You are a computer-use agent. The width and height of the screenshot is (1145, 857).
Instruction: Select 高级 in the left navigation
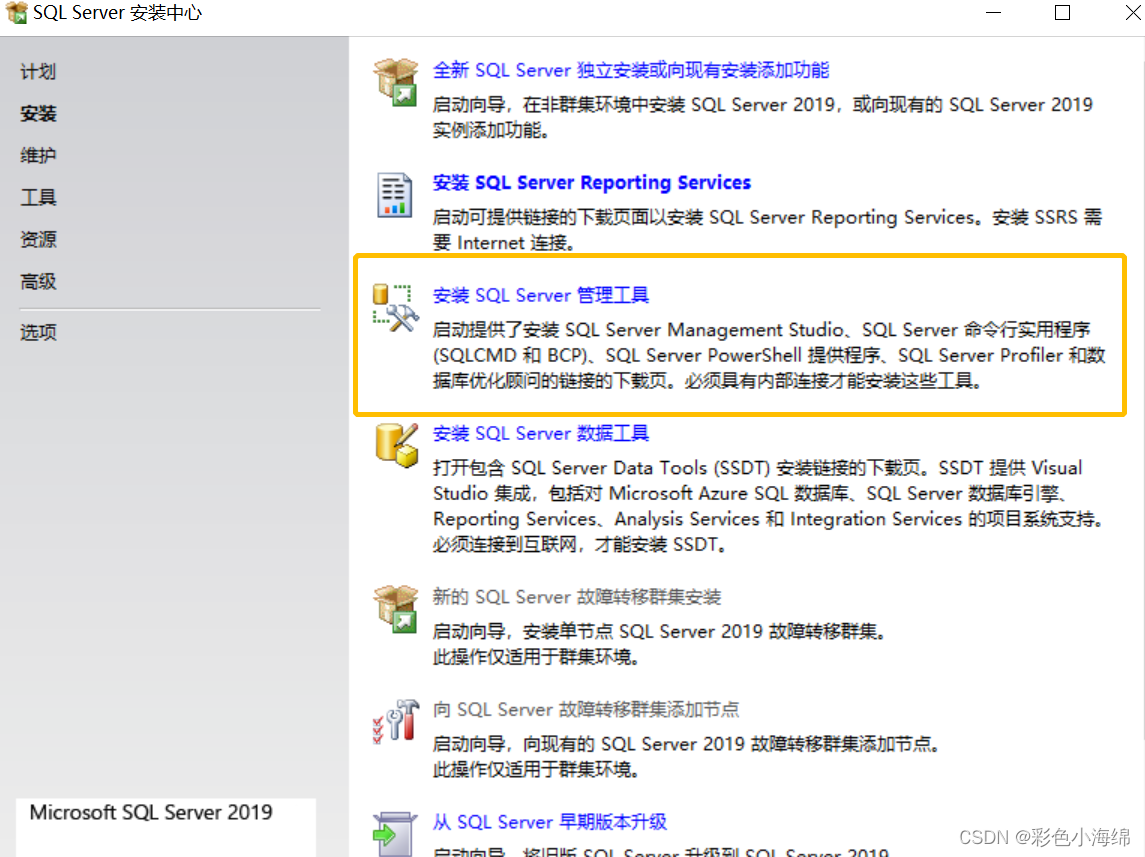(38, 282)
